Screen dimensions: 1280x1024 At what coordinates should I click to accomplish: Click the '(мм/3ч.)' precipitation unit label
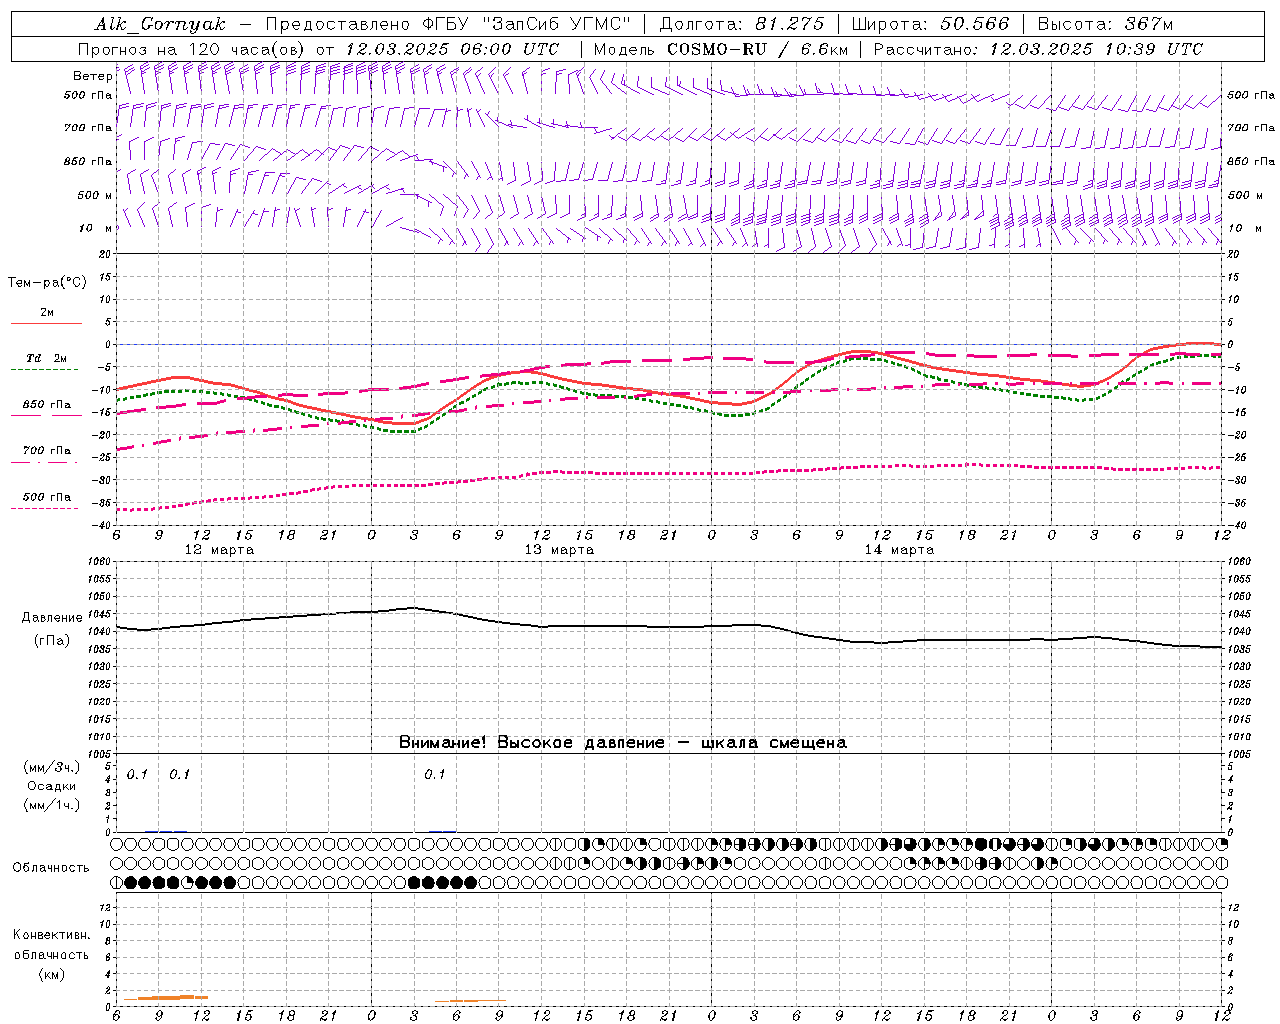52,767
